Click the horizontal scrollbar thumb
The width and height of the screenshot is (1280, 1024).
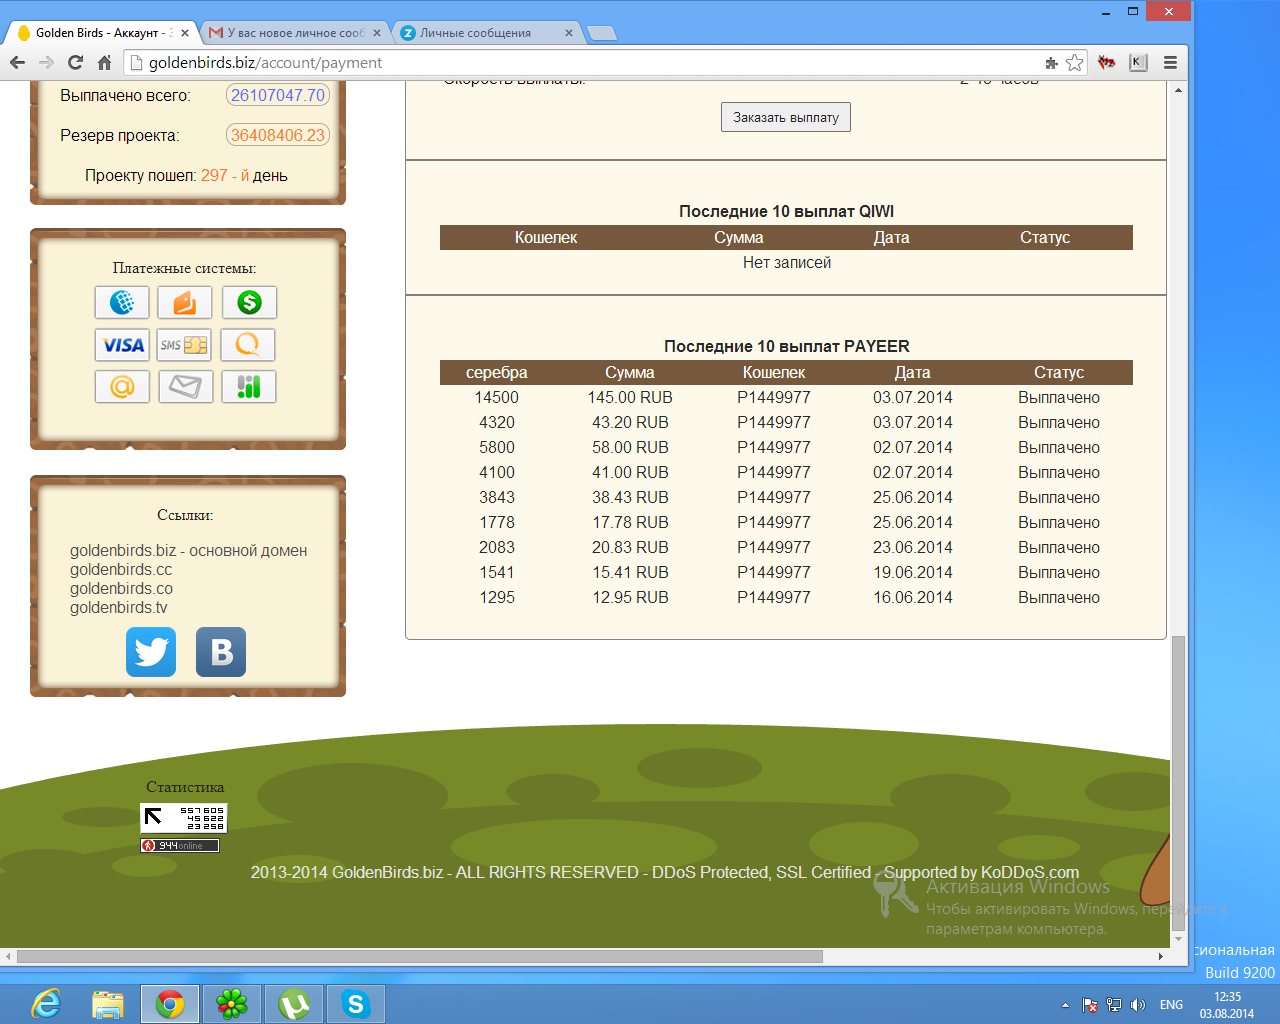click(420, 956)
